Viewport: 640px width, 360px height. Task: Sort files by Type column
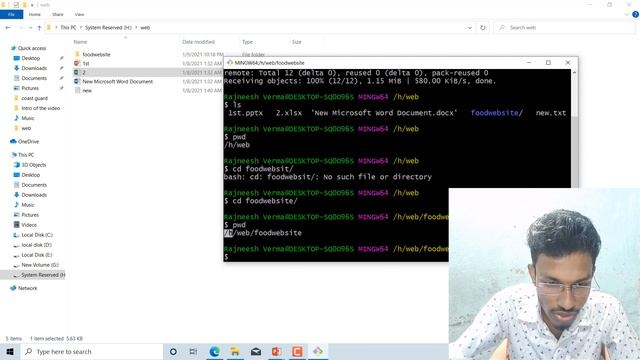coord(247,42)
